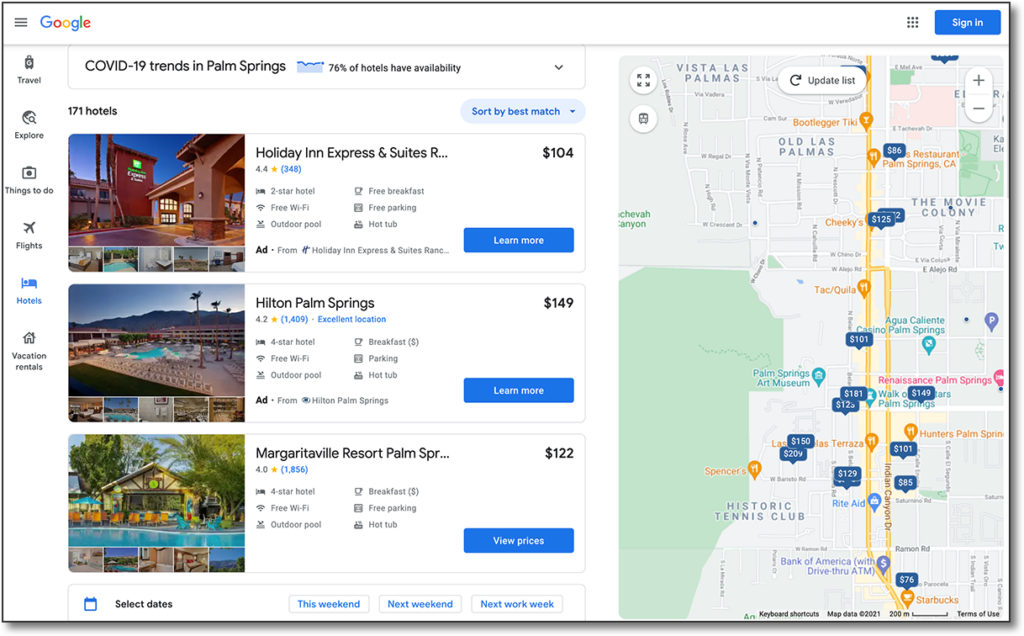Viewport: 1024px width, 636px height.
Task: Select the $149 map price pin
Action: (x=921, y=394)
